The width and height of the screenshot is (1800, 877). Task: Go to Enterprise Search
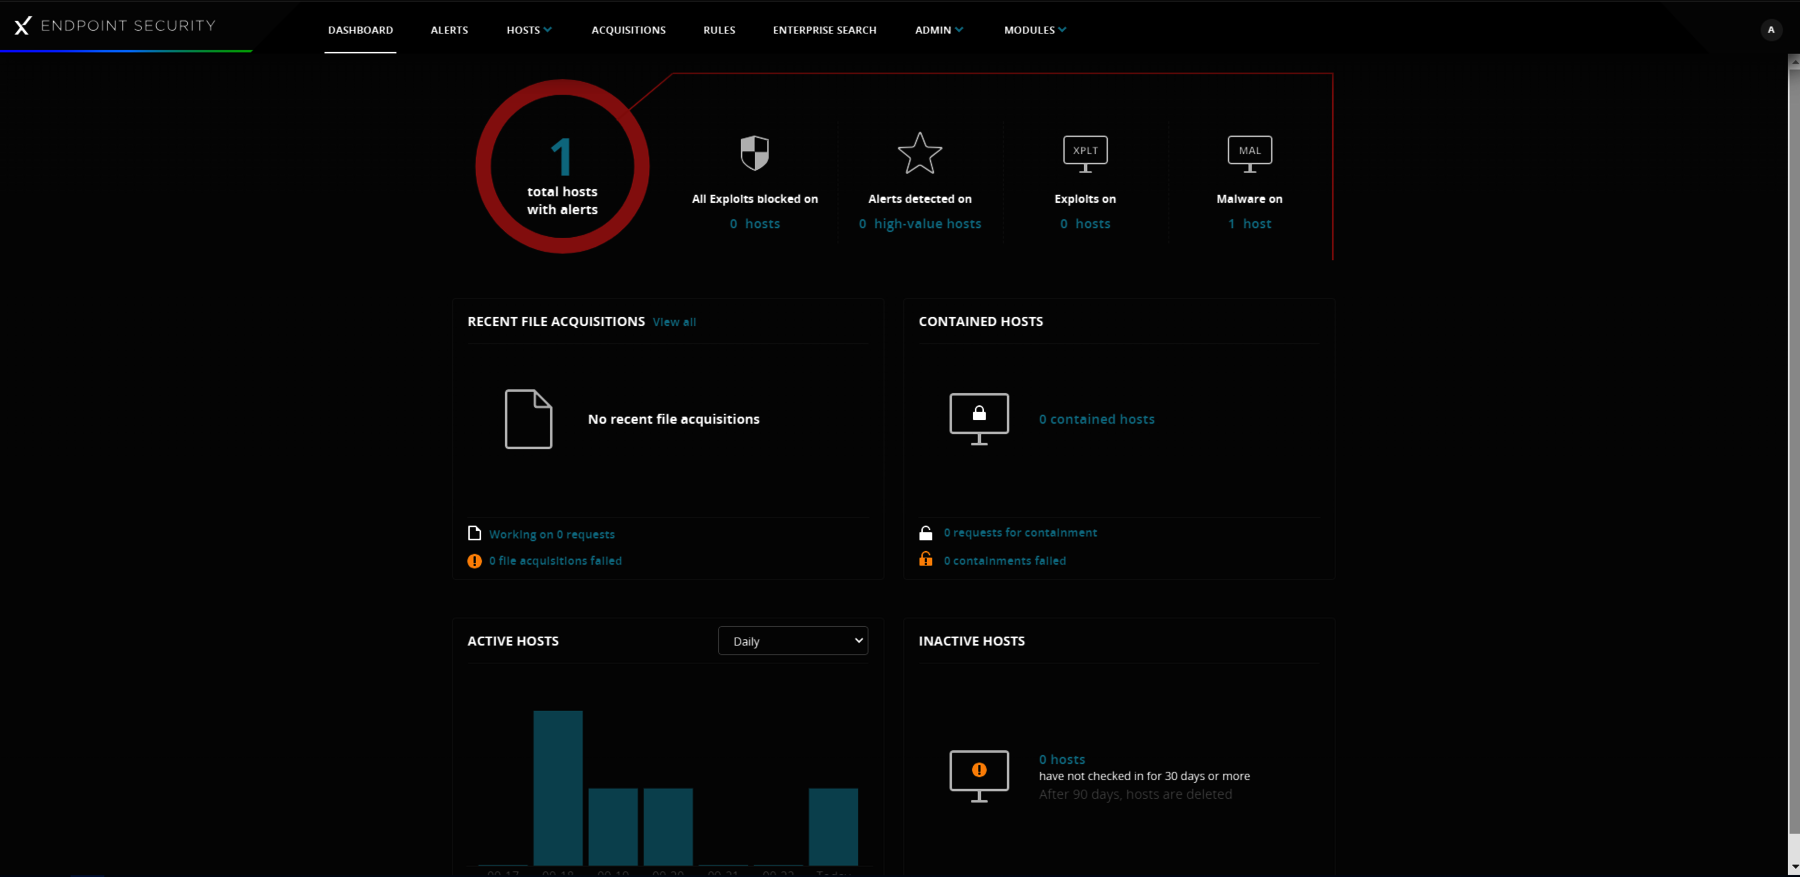tap(824, 30)
